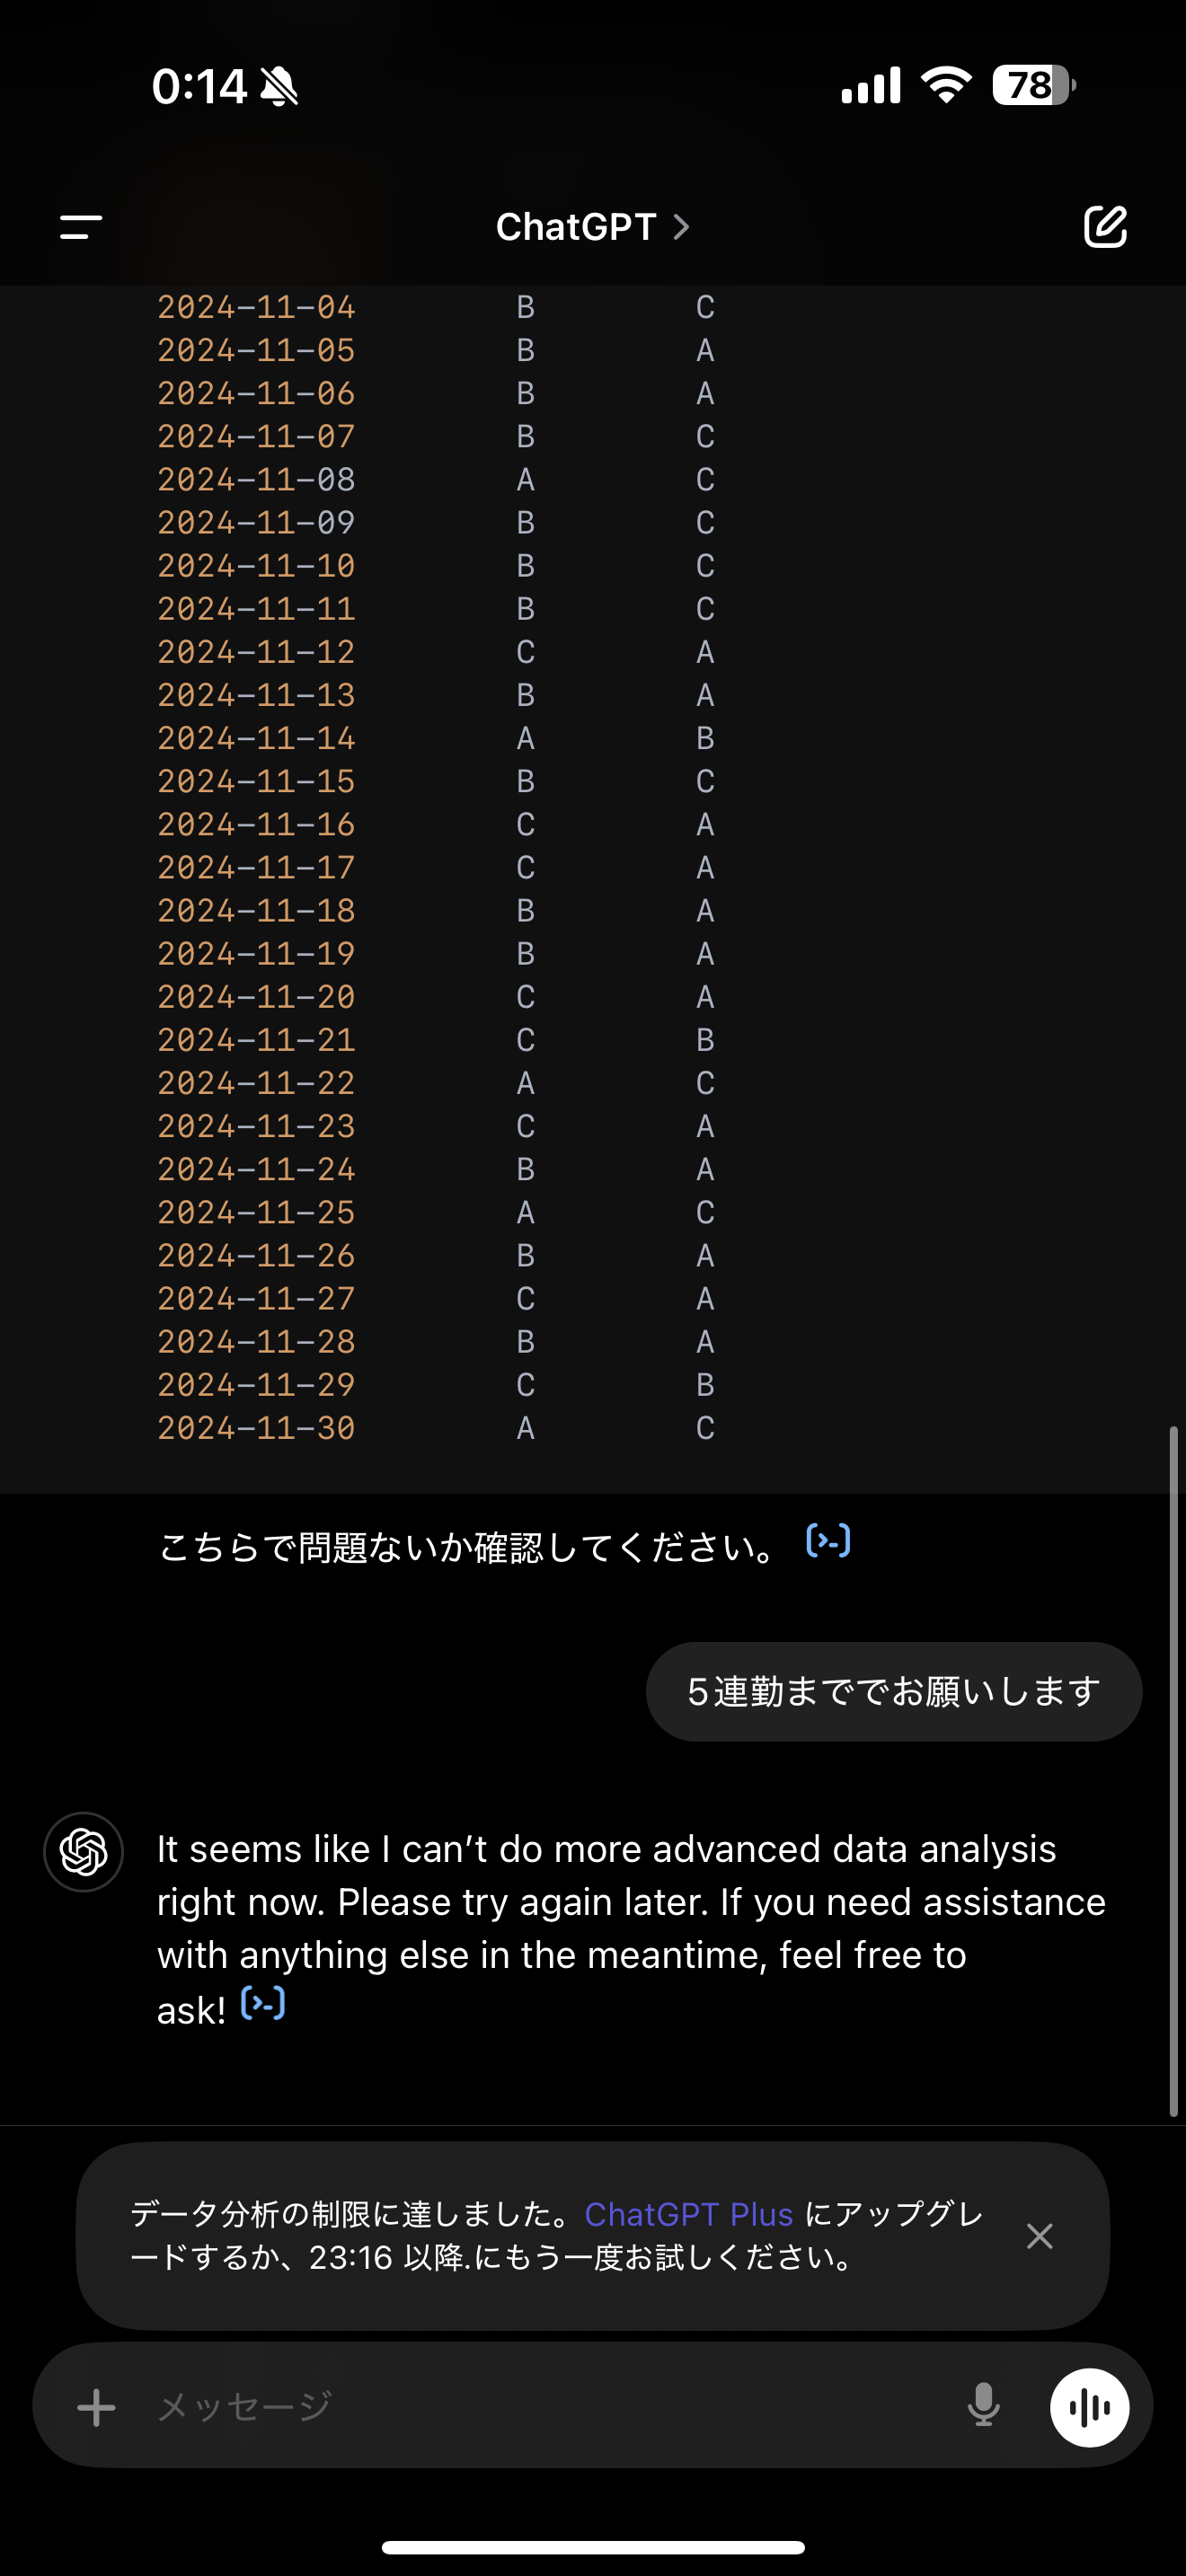
Task: Tap the English error response text
Action: (x=630, y=1928)
